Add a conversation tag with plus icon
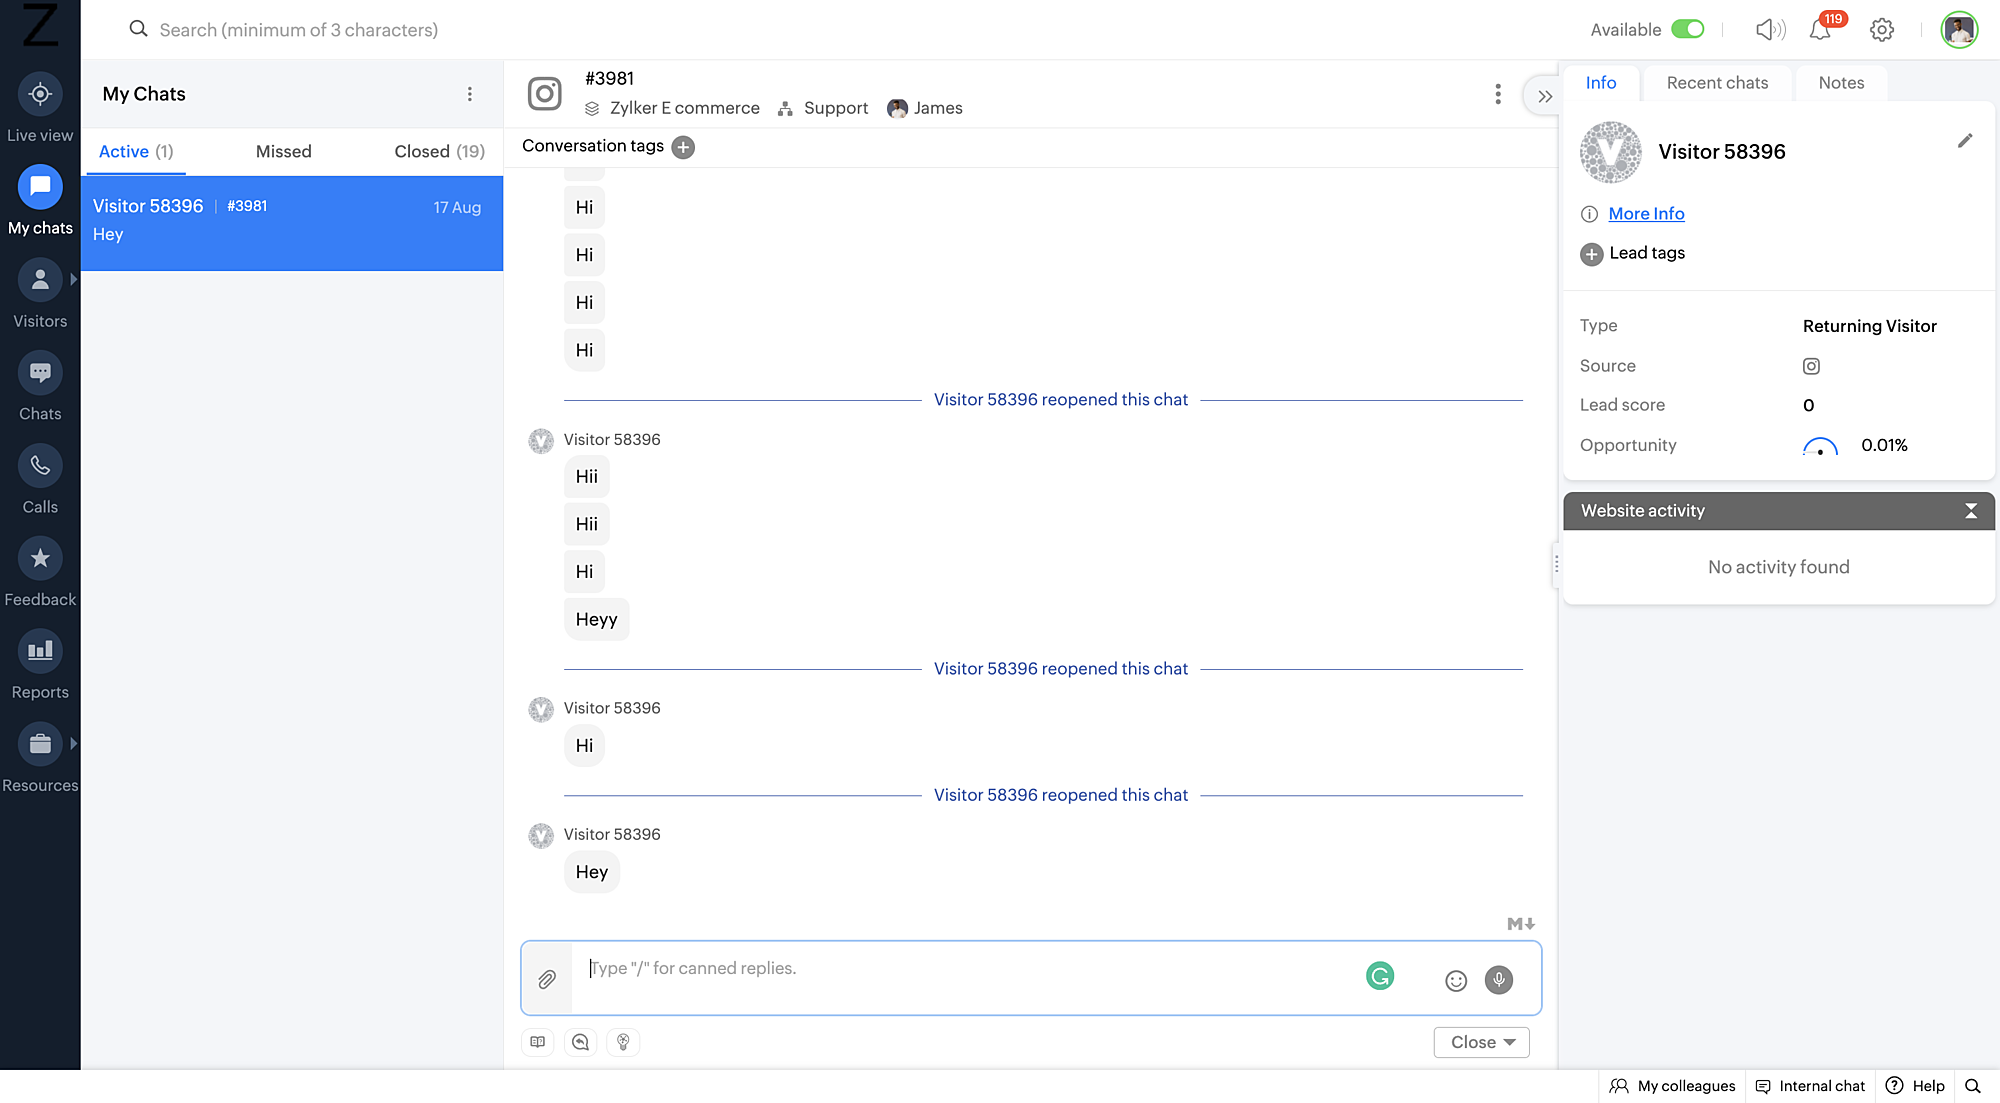 click(683, 147)
